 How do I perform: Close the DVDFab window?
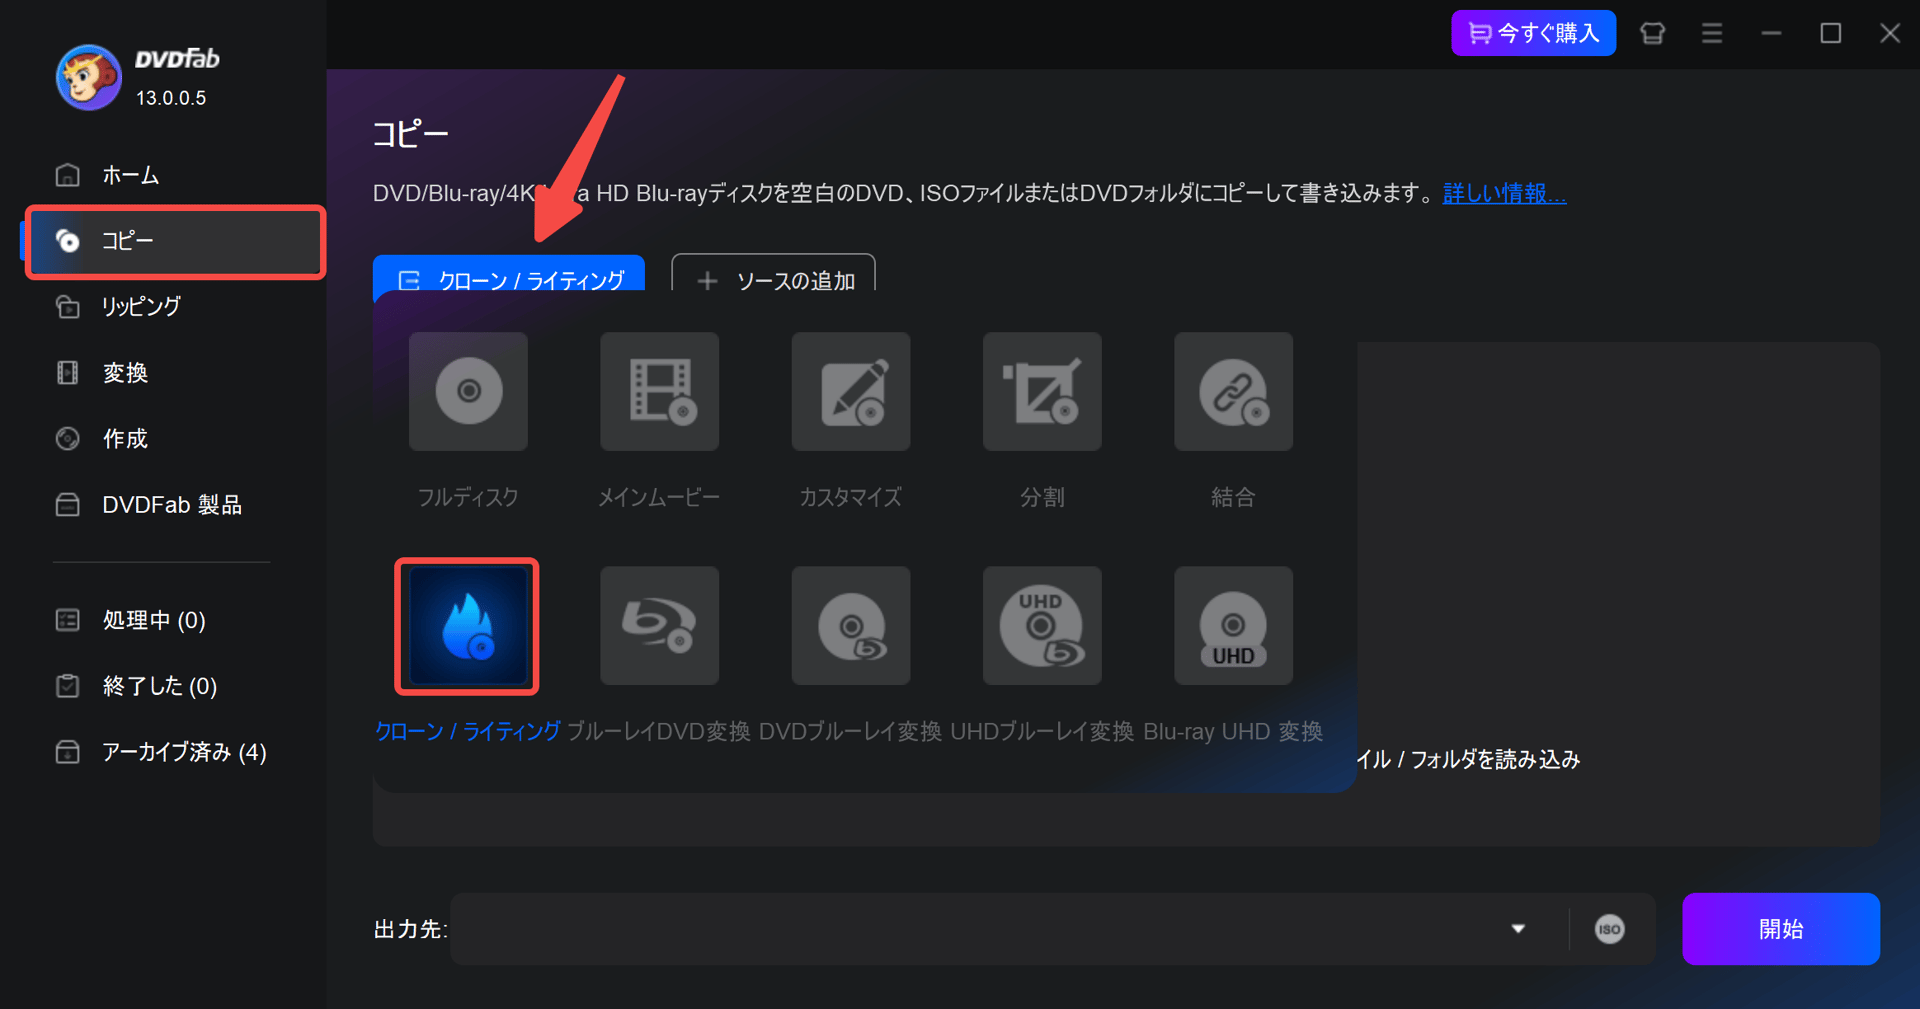click(1890, 33)
